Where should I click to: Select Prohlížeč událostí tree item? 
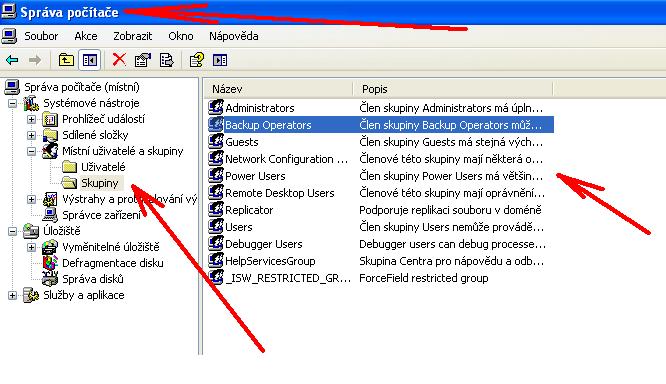(103, 119)
